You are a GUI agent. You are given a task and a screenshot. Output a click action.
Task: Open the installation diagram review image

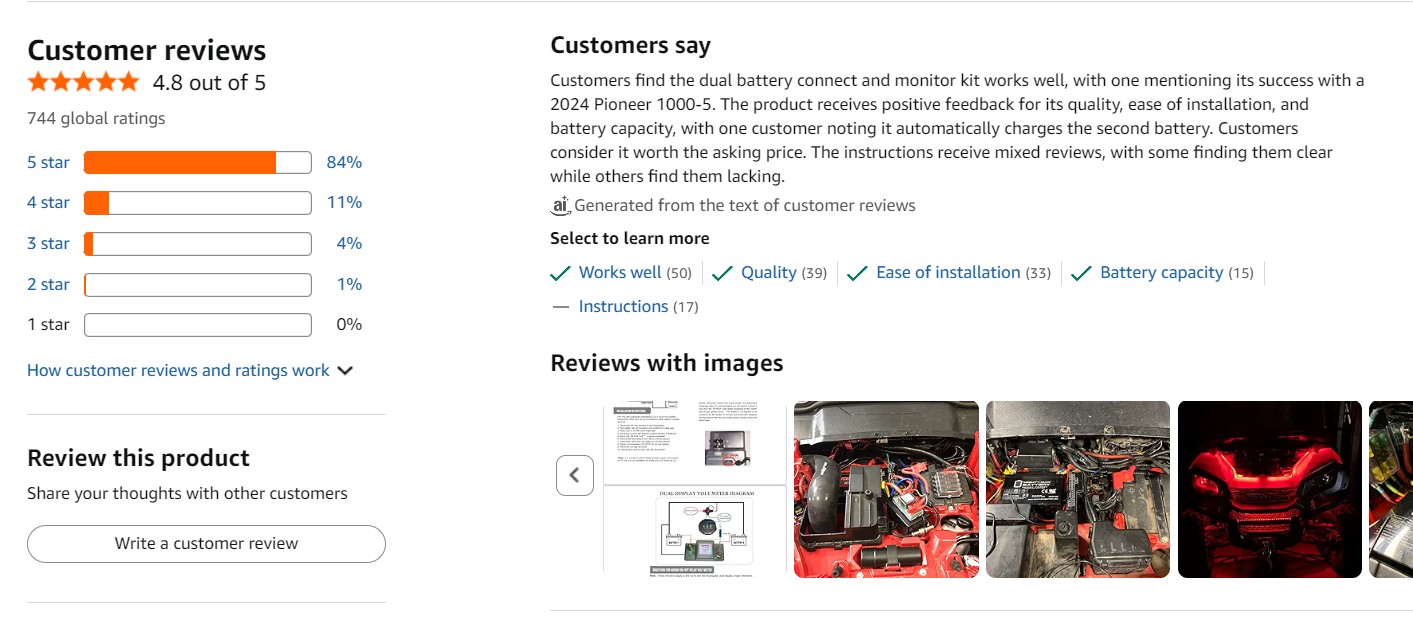[x=695, y=489]
